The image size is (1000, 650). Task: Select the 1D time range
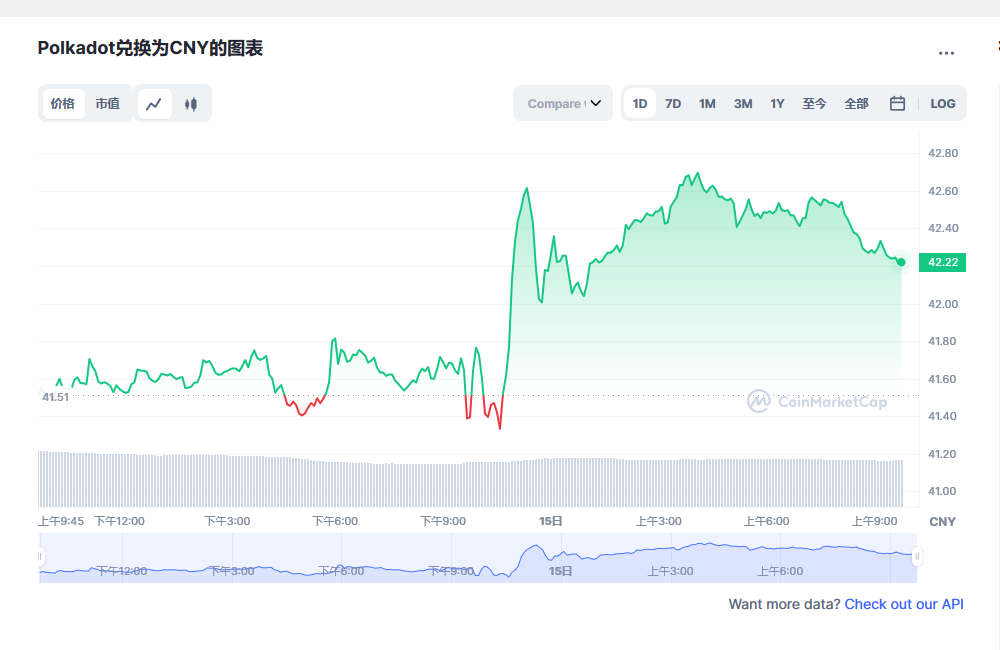coord(640,103)
